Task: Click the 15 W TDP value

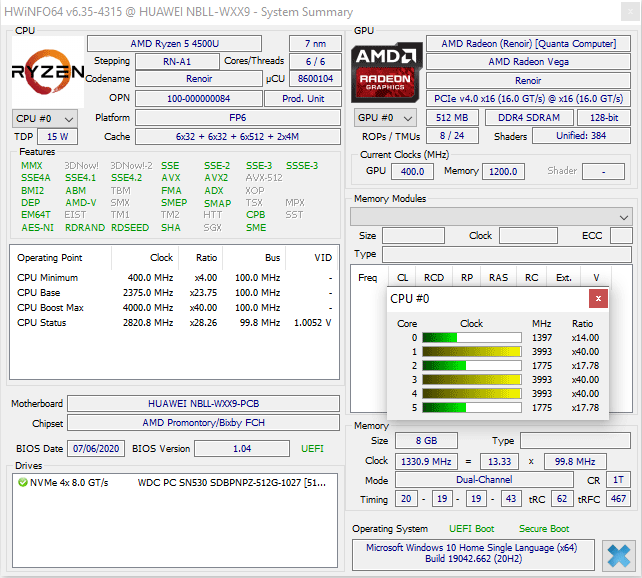Action: click(x=57, y=137)
